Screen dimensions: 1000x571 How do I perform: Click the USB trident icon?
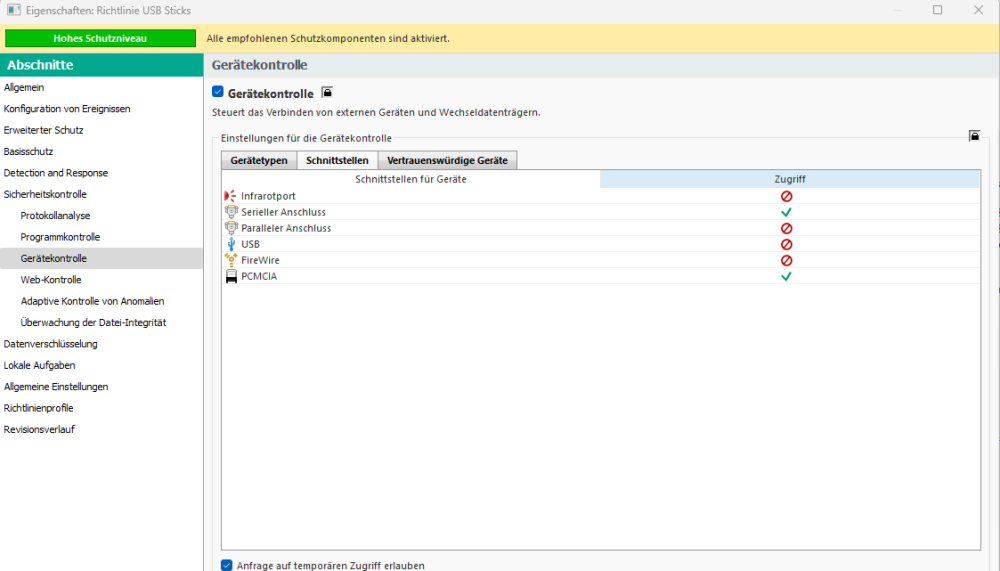231,244
